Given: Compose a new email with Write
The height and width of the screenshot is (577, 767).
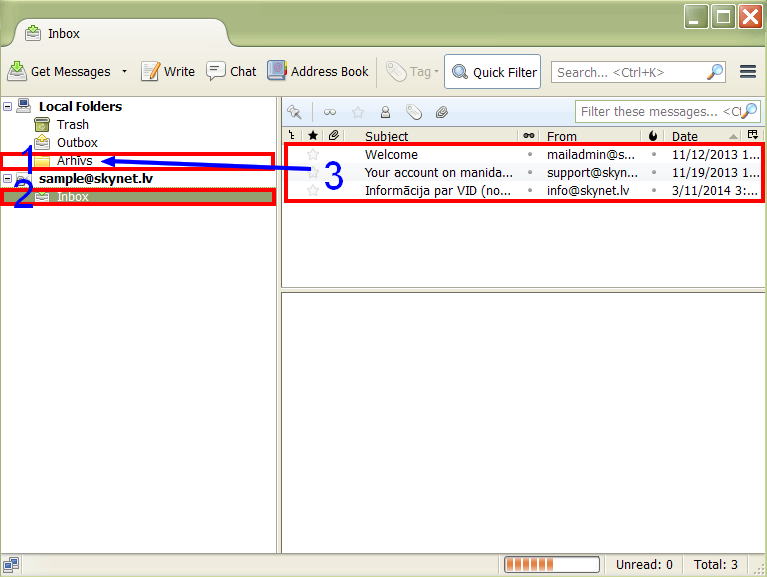Looking at the screenshot, I should click(168, 72).
